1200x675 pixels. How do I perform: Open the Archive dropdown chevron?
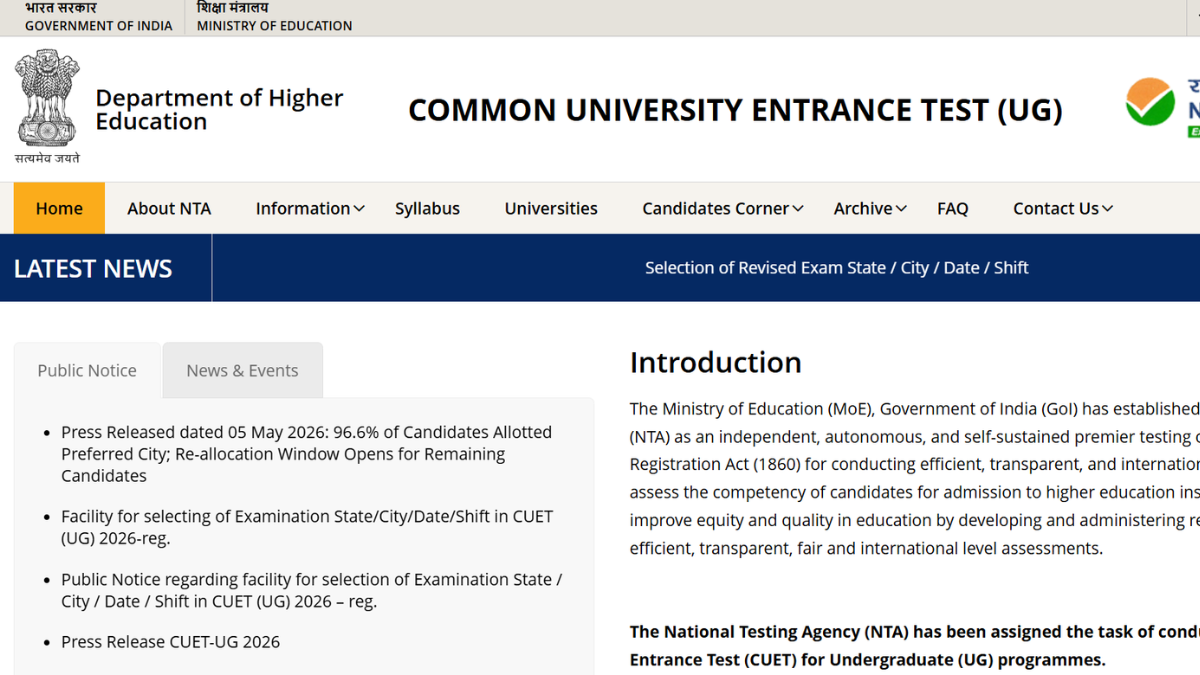(x=901, y=209)
